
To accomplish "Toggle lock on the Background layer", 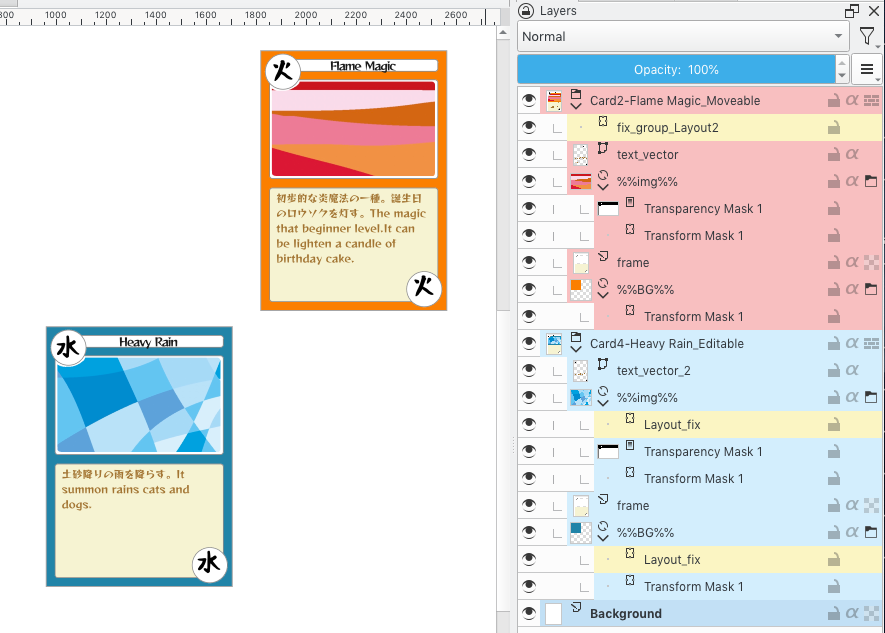I will pos(833,614).
